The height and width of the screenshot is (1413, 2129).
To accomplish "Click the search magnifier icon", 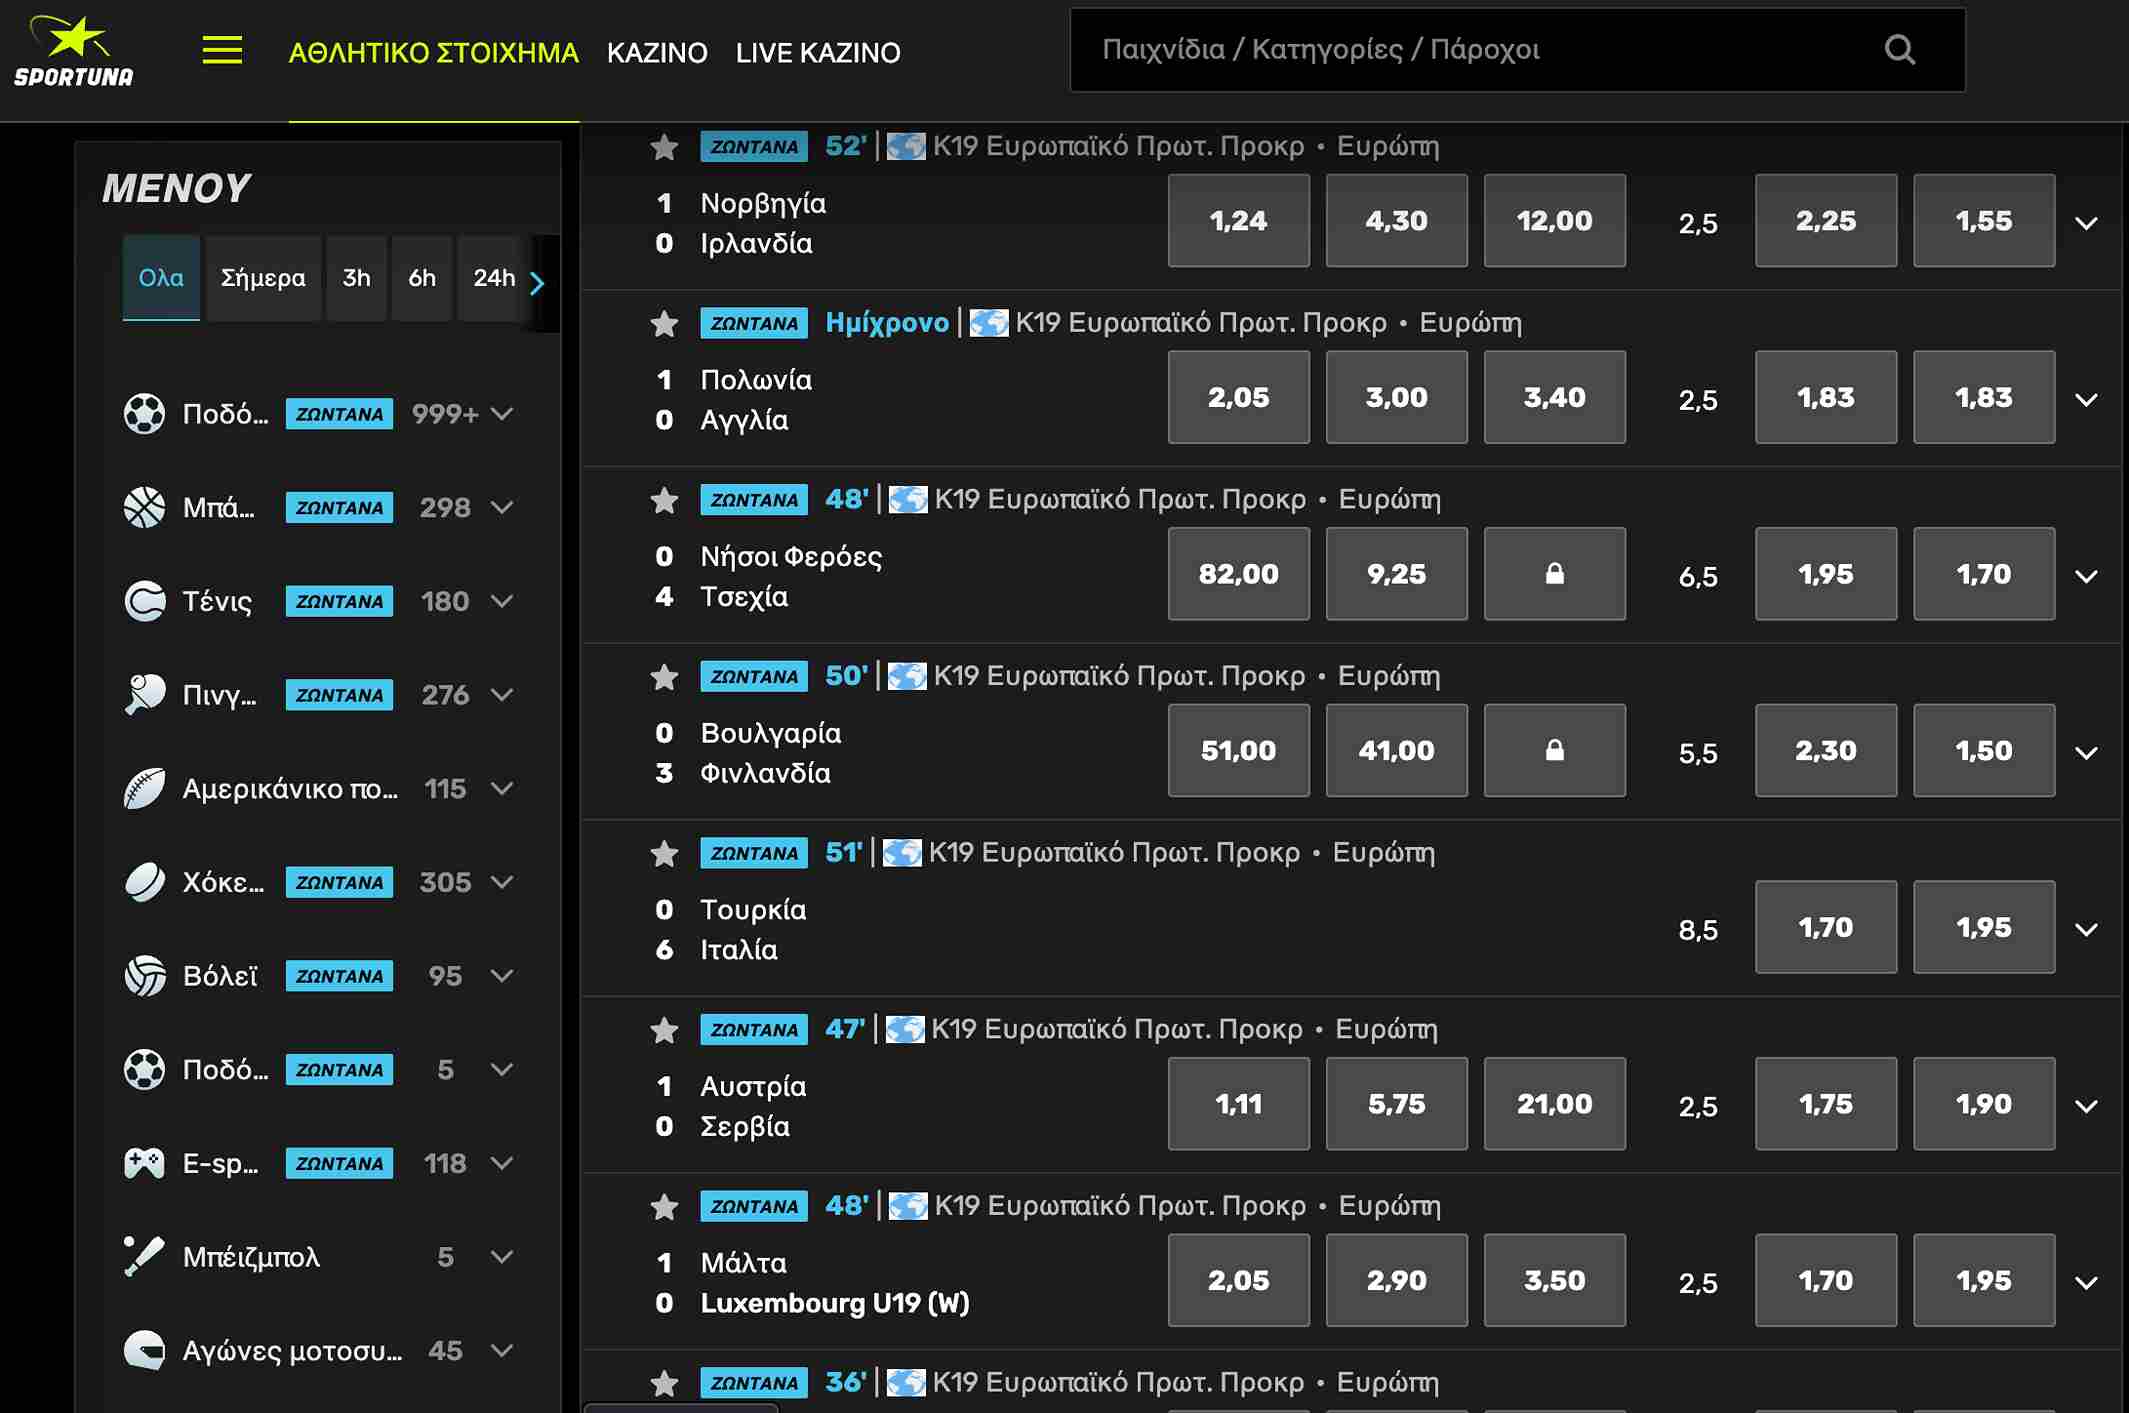I will click(x=1899, y=50).
